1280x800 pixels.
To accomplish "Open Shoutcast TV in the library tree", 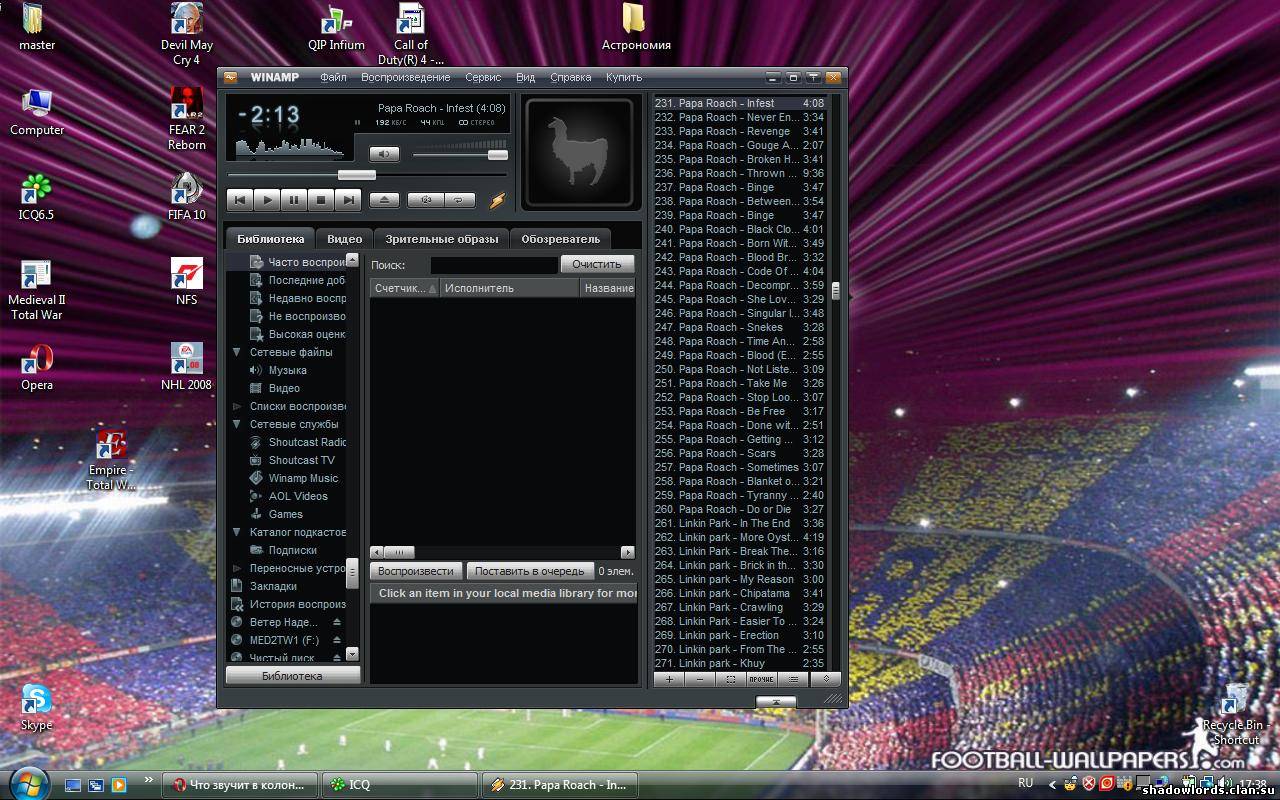I will [x=292, y=460].
